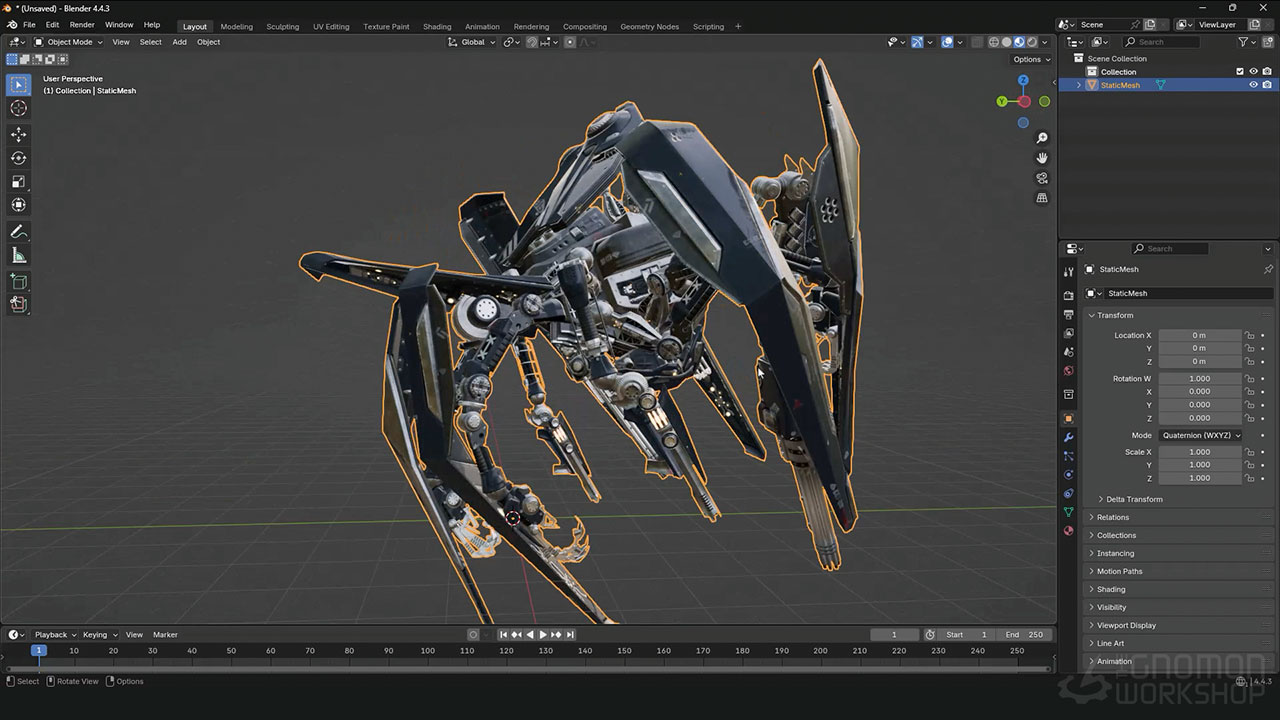Open the Object Mode dropdown
Image resolution: width=1280 pixels, height=720 pixels.
coord(68,42)
